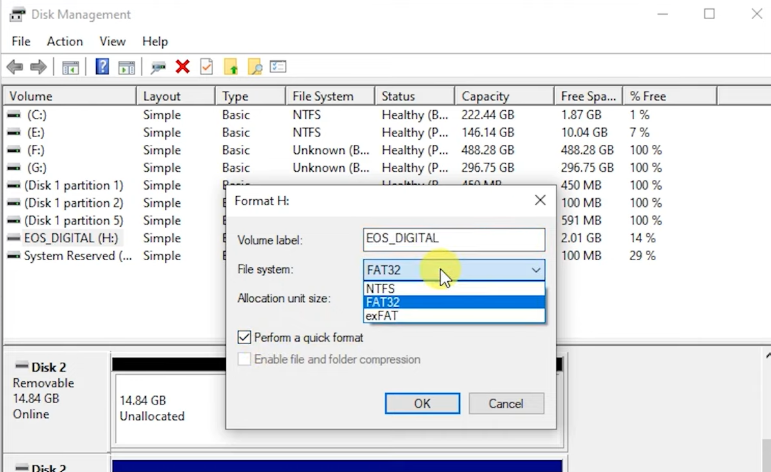Open the Action menu
Image resolution: width=771 pixels, height=472 pixels.
click(x=65, y=41)
